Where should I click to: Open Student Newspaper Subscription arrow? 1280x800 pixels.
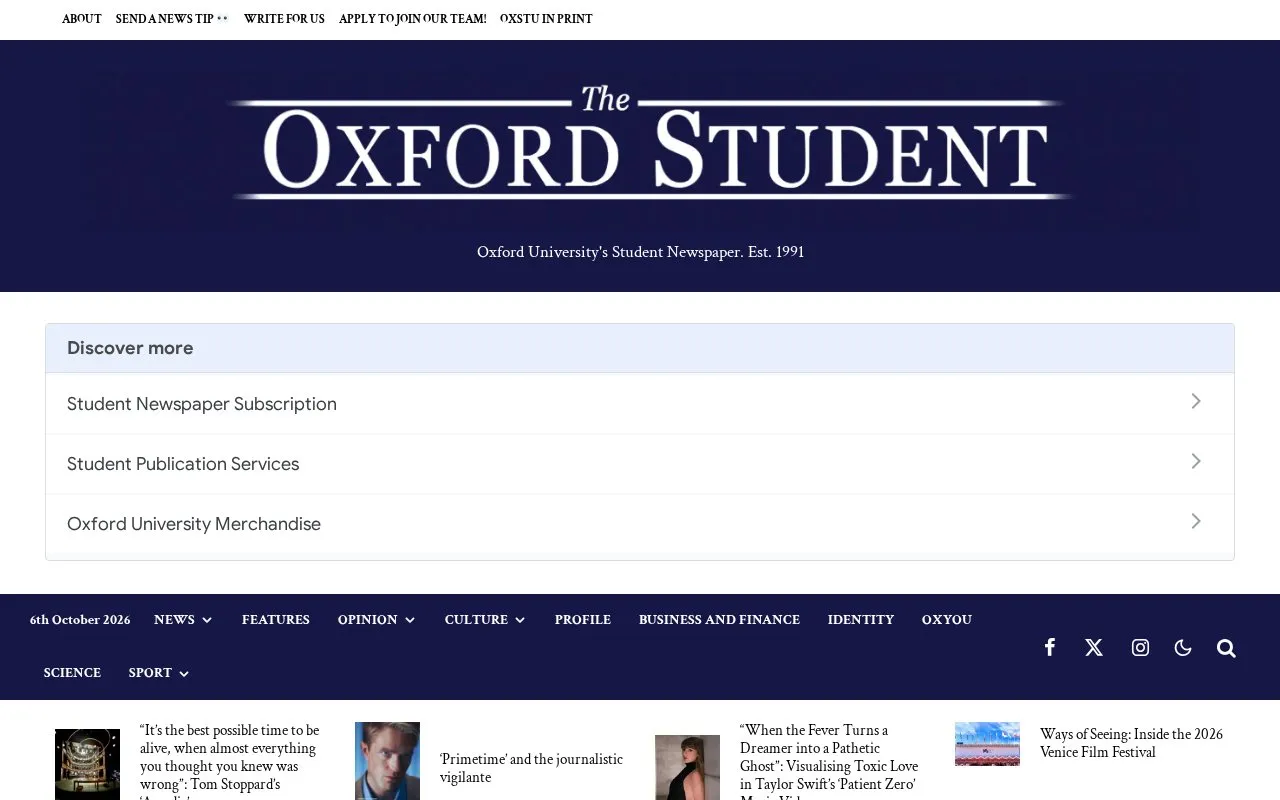click(x=1196, y=401)
